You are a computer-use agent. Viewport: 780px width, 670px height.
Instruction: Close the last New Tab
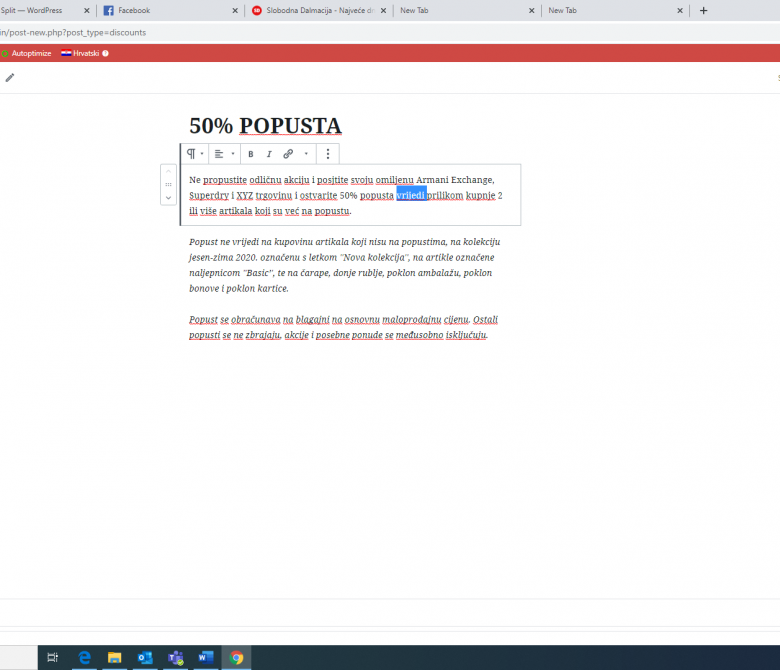tap(680, 10)
